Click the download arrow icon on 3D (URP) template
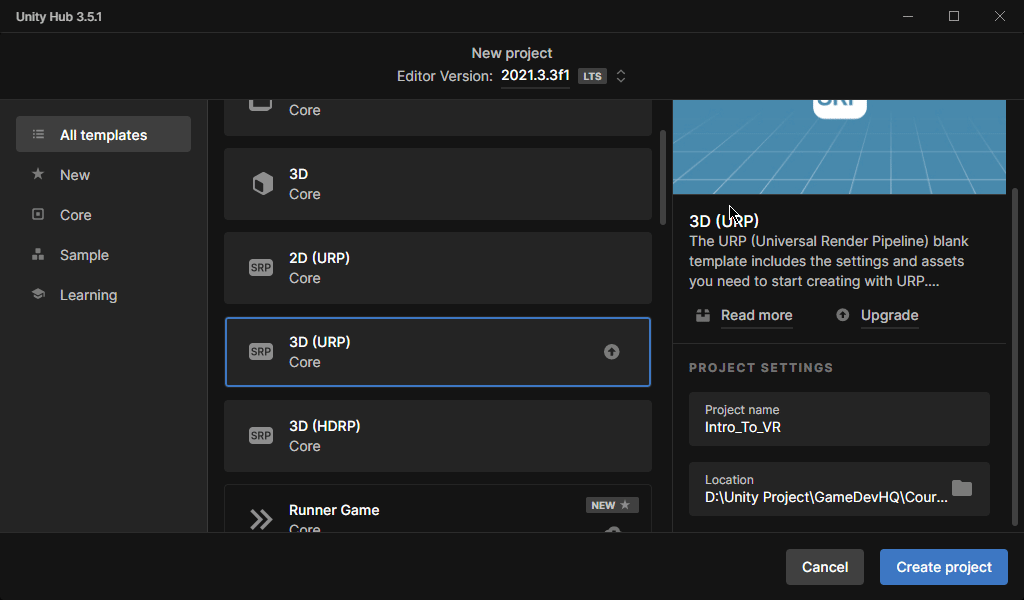The image size is (1024, 600). point(611,351)
